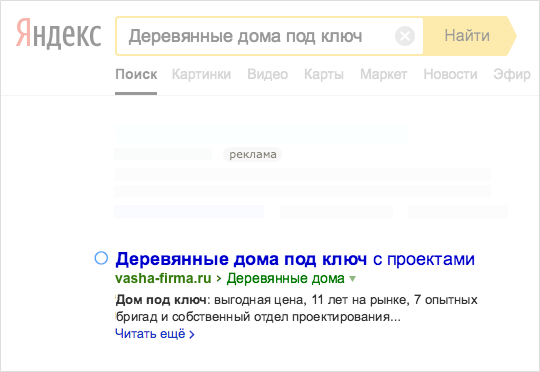Click the blue circle favicon beside the result title
This screenshot has width=540, height=372.
(101, 258)
